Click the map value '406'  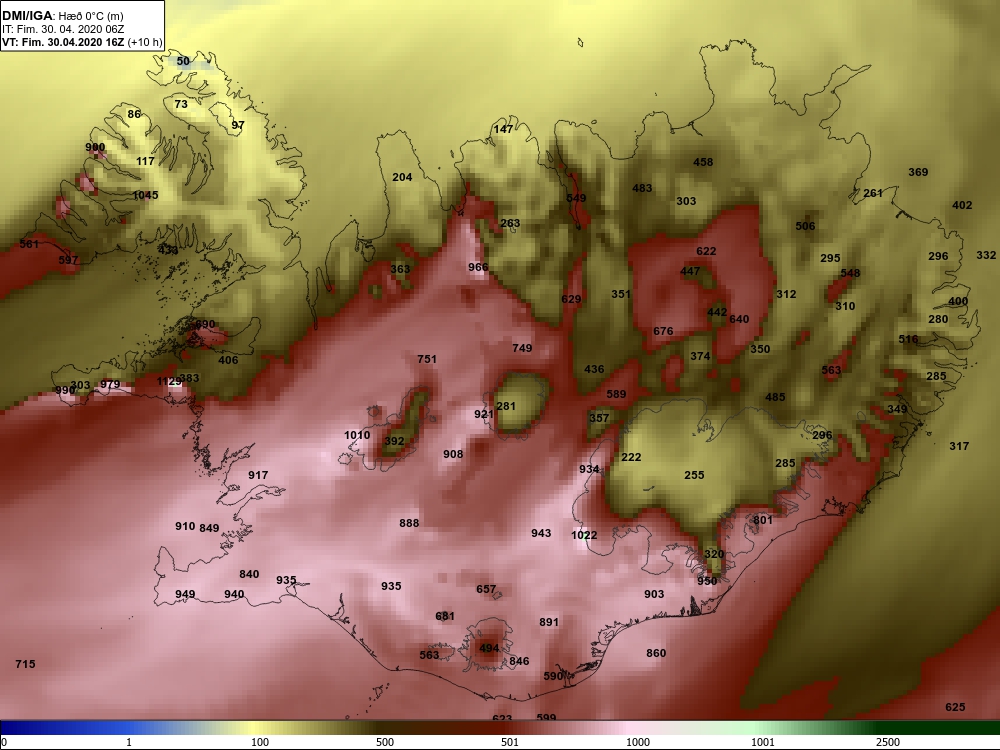pos(228,360)
